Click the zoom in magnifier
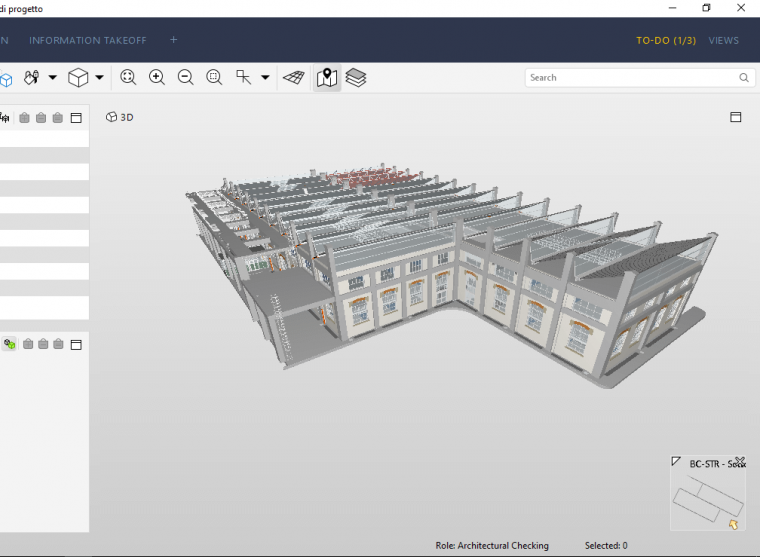Screen dimensions: 760x557 (x=157, y=78)
